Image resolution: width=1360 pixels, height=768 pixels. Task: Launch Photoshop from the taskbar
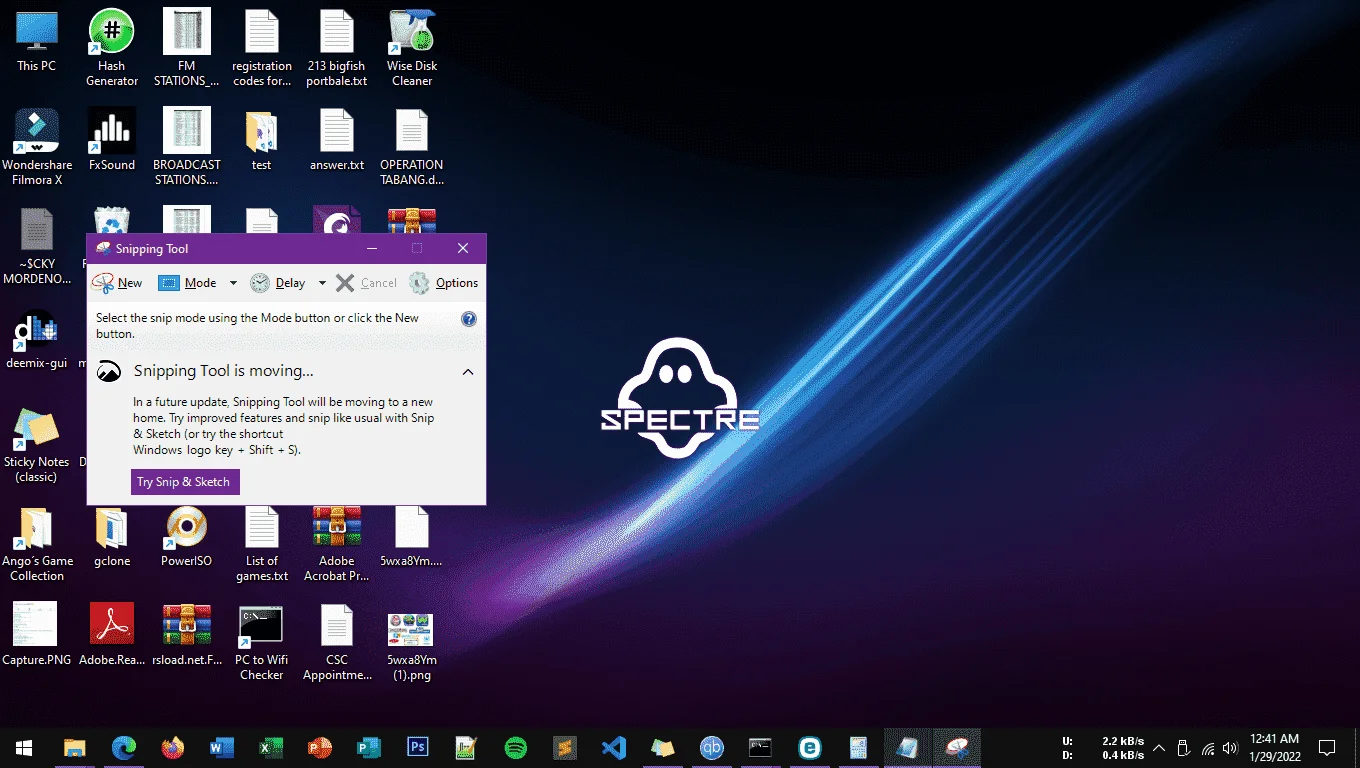click(418, 747)
